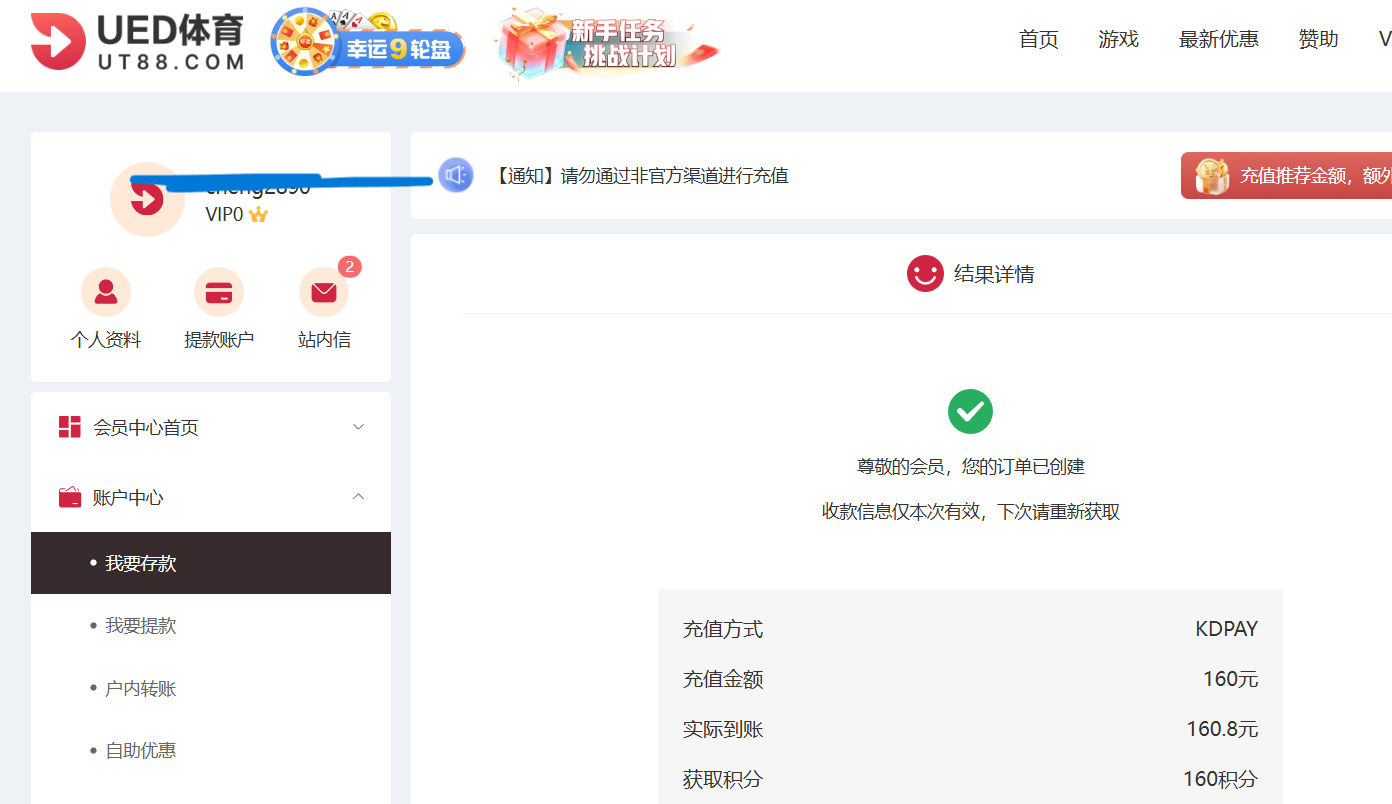
Task: Select the 提款账户 bank card icon
Action: tap(219, 291)
